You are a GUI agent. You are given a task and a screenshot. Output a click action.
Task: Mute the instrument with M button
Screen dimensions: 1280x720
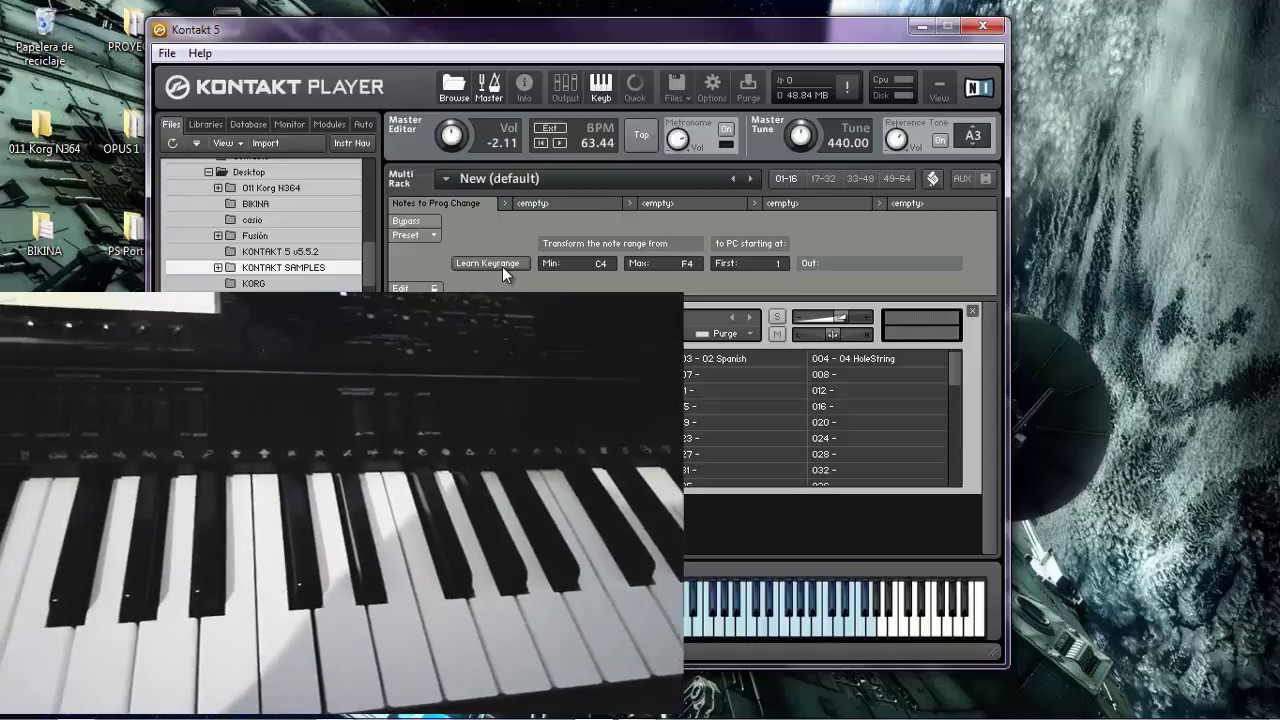click(x=777, y=334)
